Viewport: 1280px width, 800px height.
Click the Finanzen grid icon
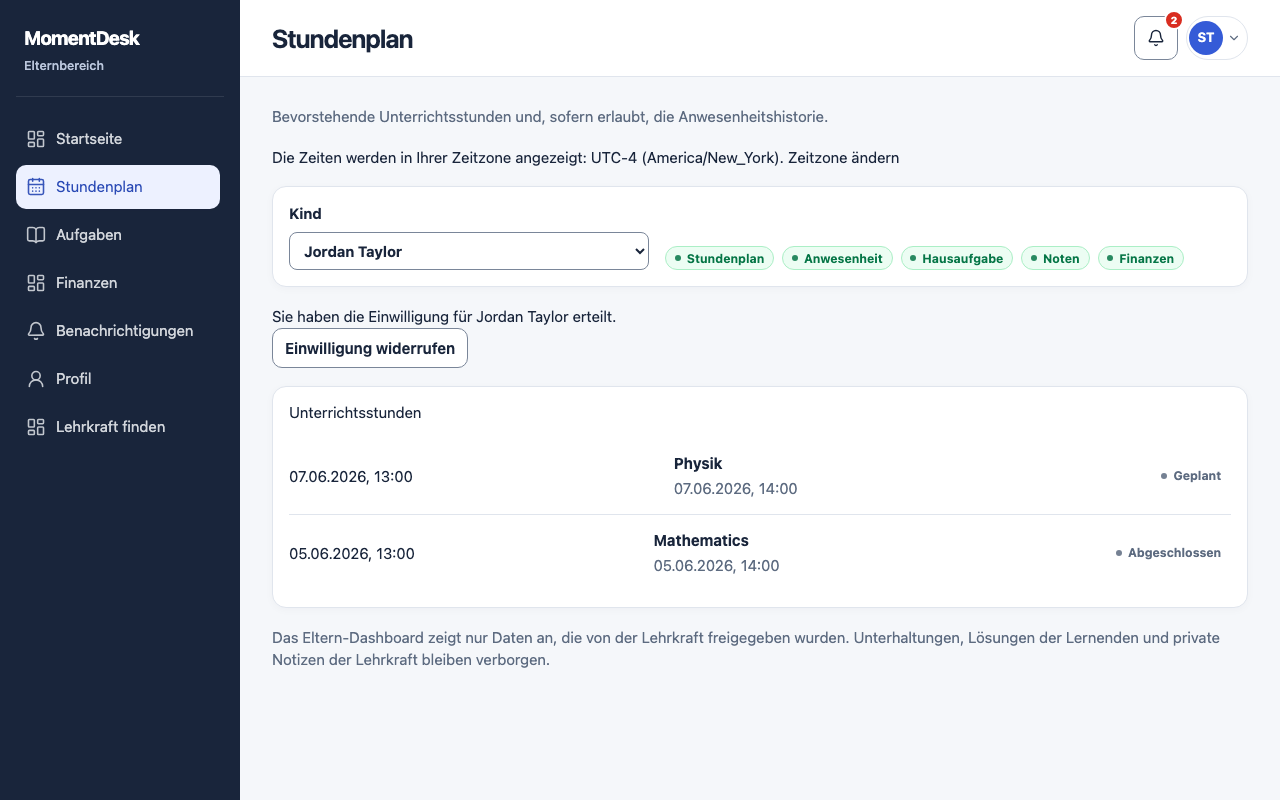point(36,283)
